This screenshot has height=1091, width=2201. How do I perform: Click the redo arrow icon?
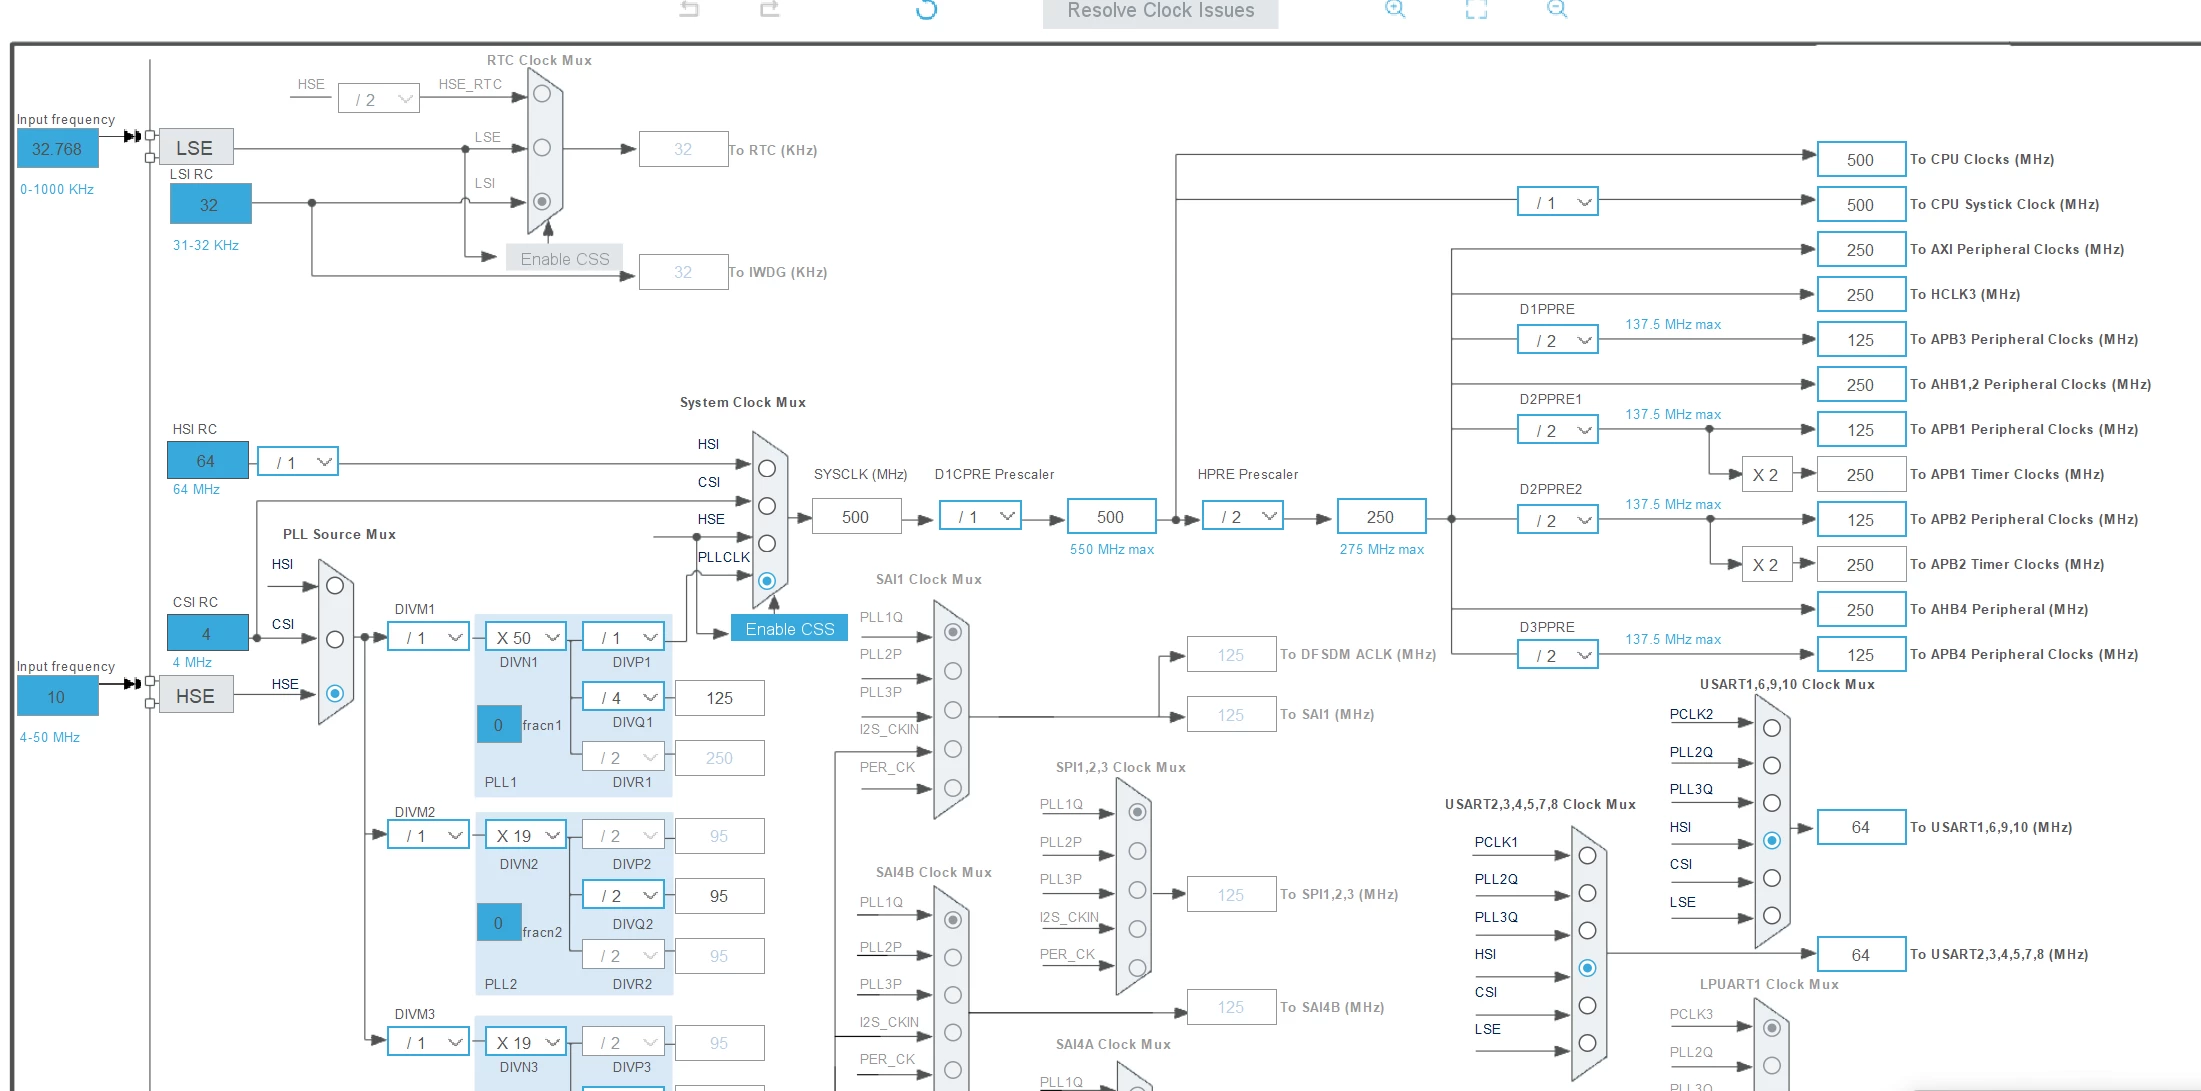(x=769, y=9)
